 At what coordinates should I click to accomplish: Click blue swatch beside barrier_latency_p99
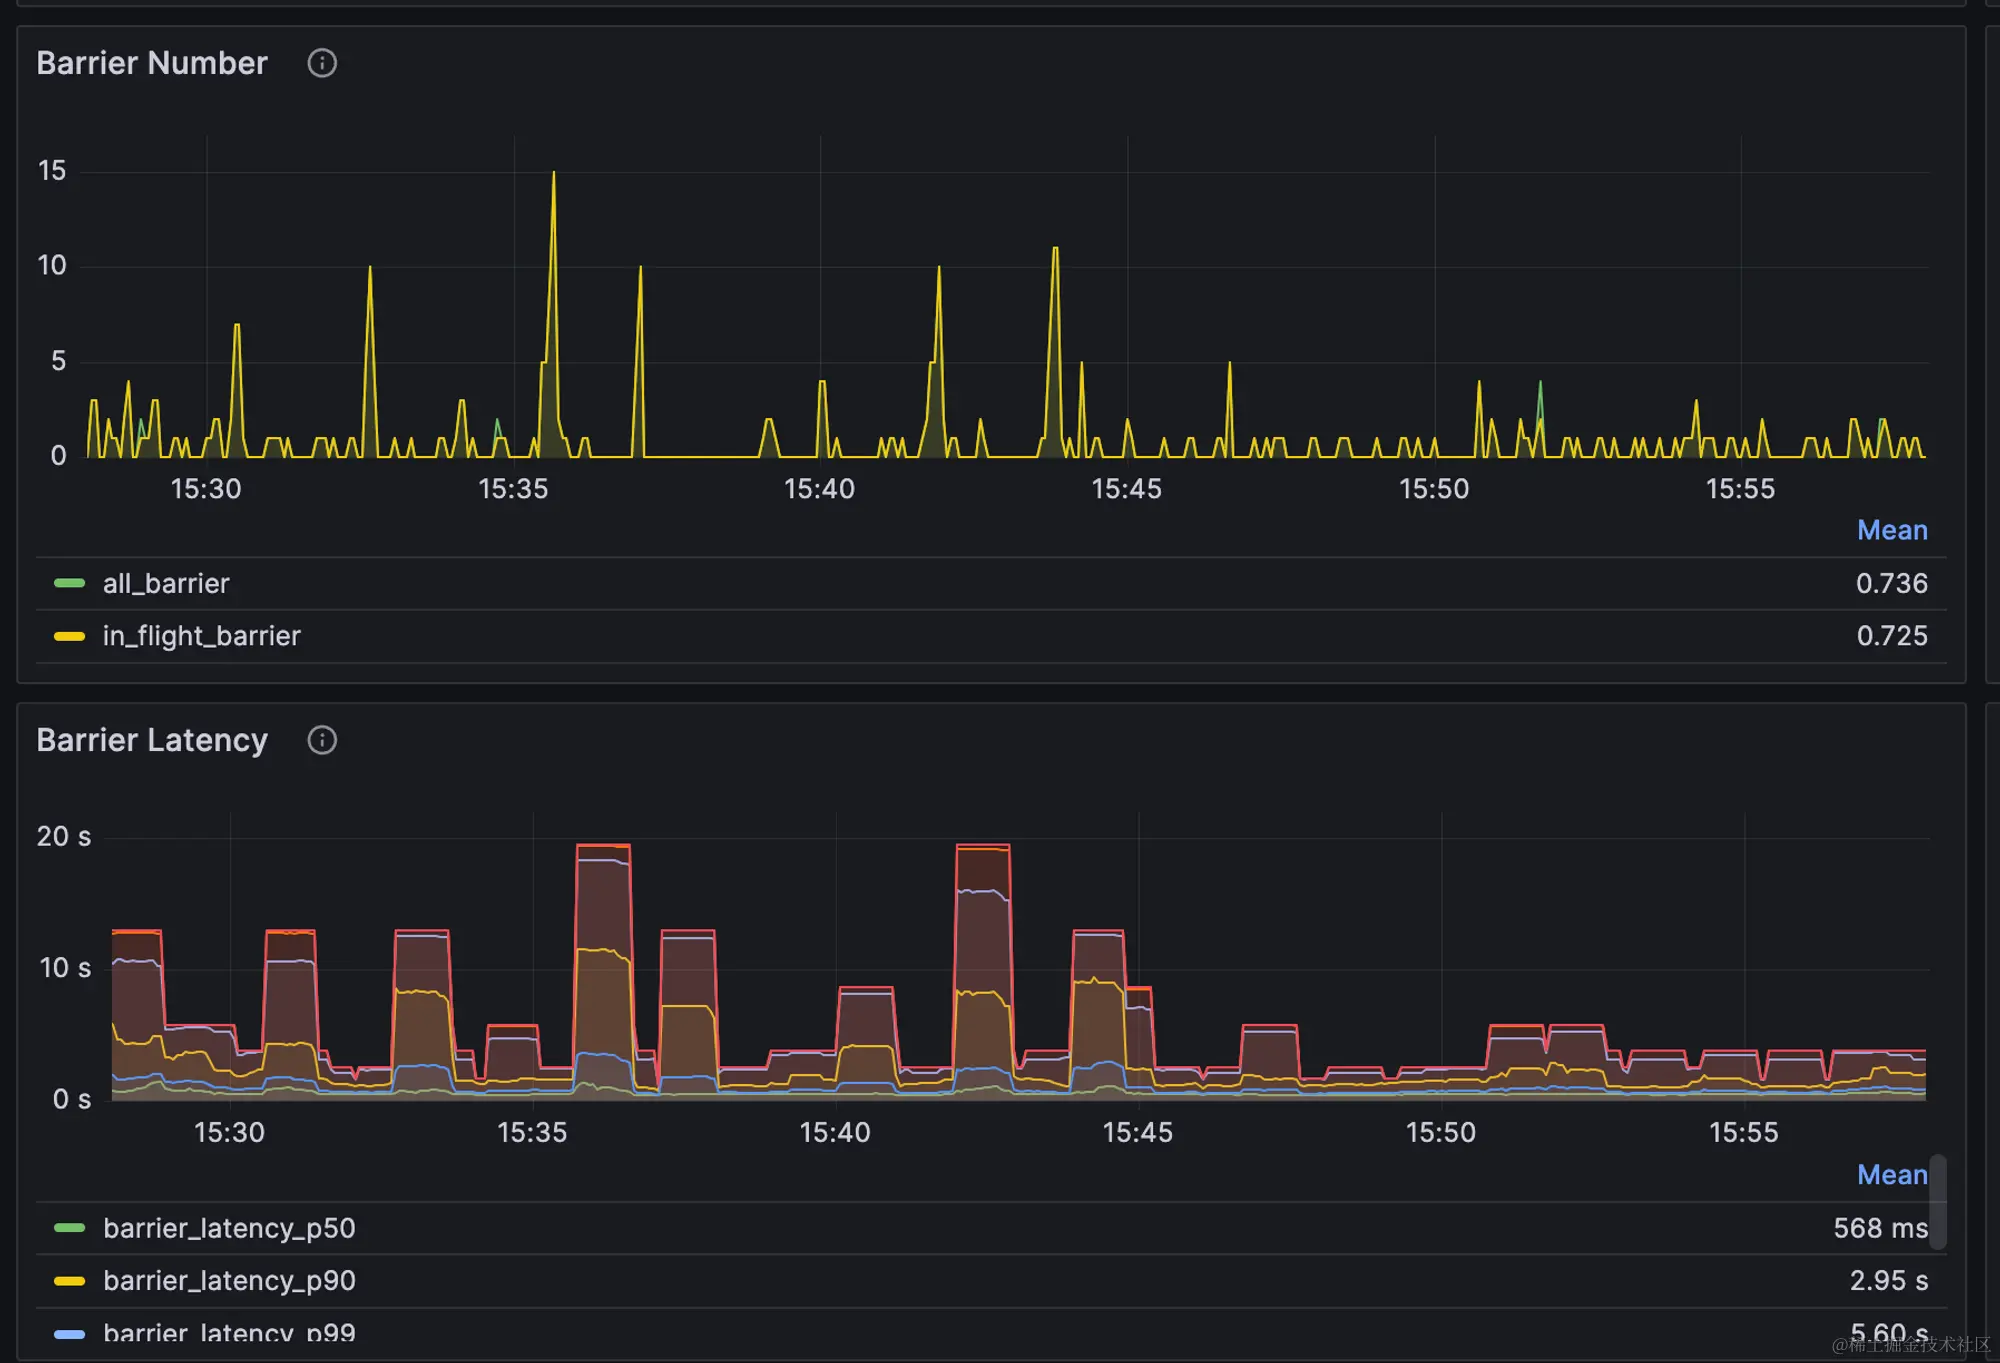click(x=69, y=1333)
